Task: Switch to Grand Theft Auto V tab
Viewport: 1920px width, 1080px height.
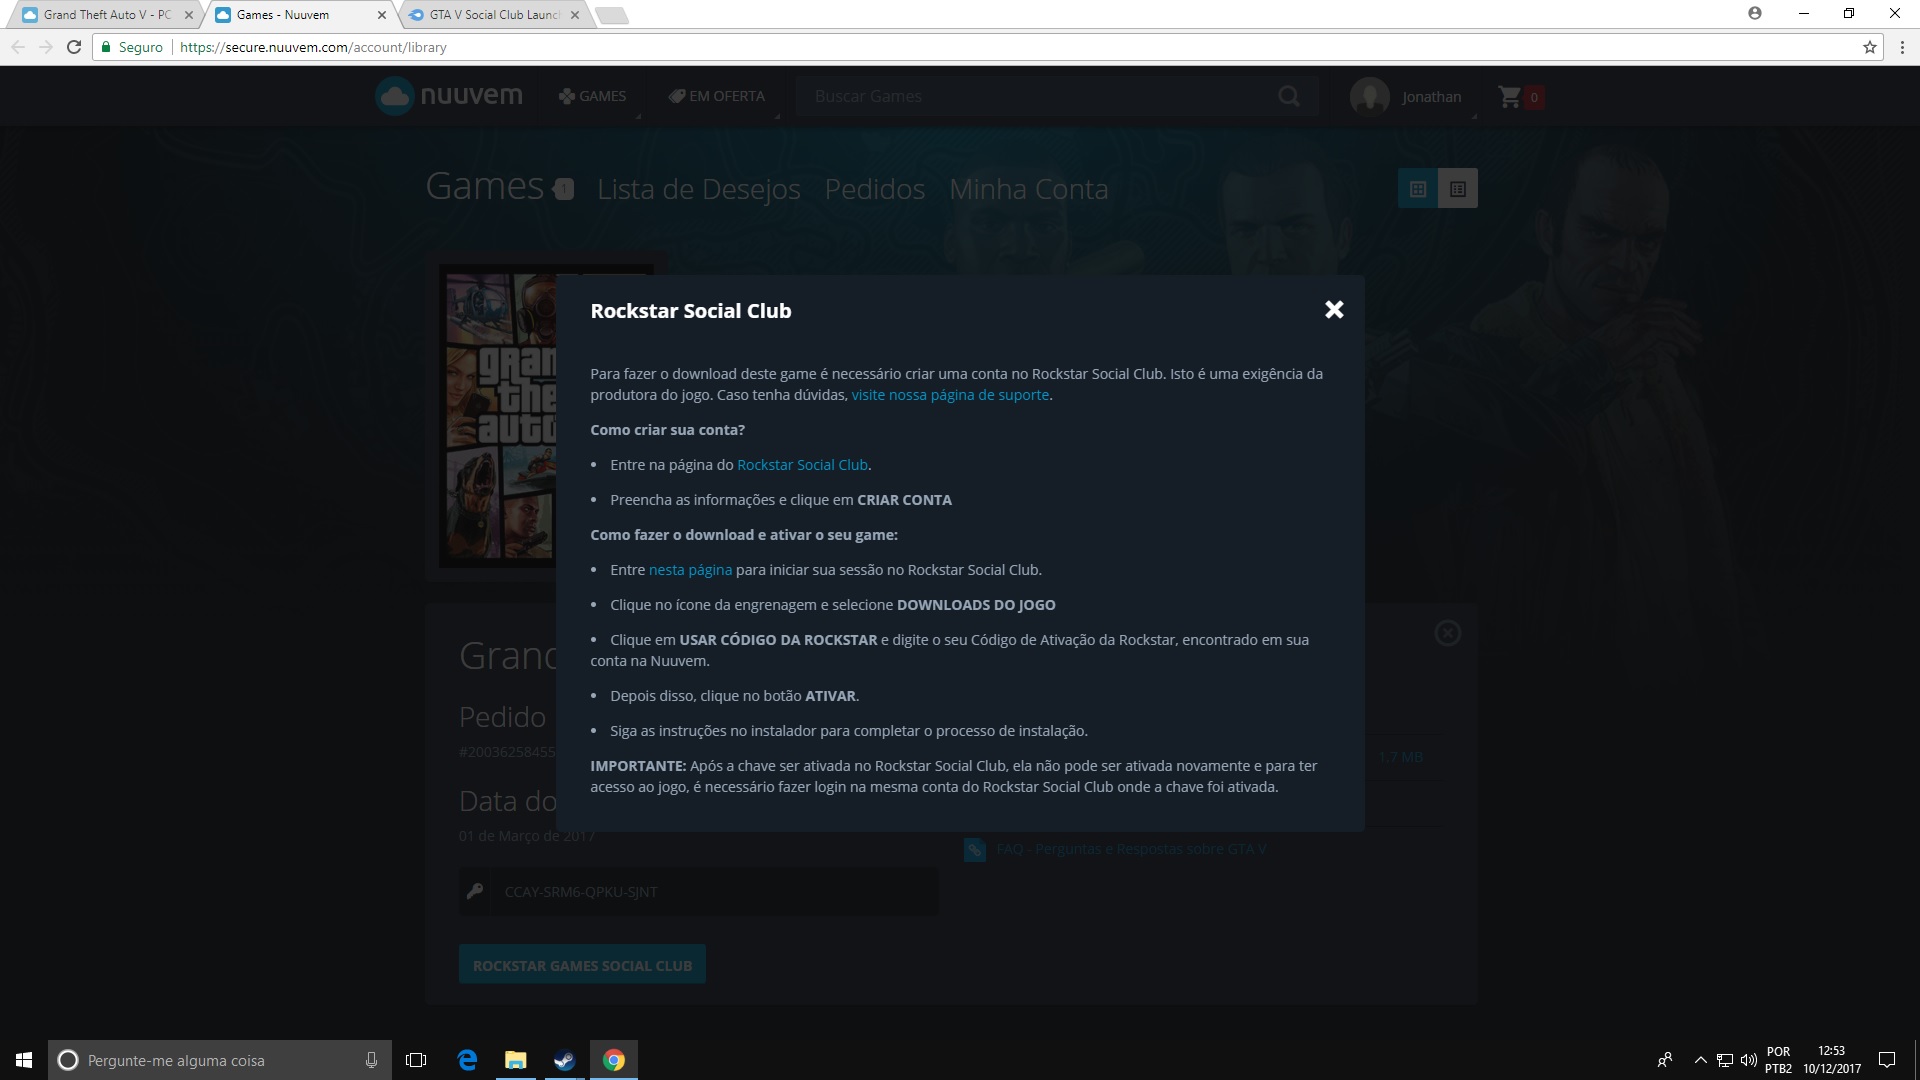Action: click(x=105, y=15)
